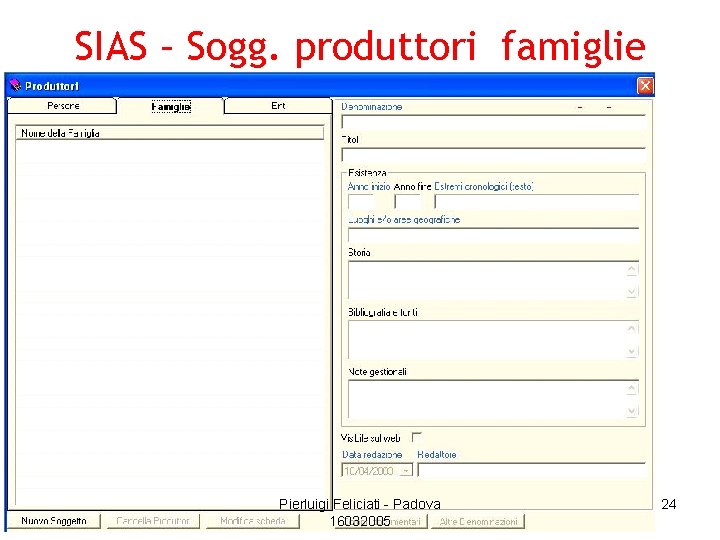The width and height of the screenshot is (720, 540).
Task: Down arrow of Note gestionali scrollbar
Action: (632, 411)
